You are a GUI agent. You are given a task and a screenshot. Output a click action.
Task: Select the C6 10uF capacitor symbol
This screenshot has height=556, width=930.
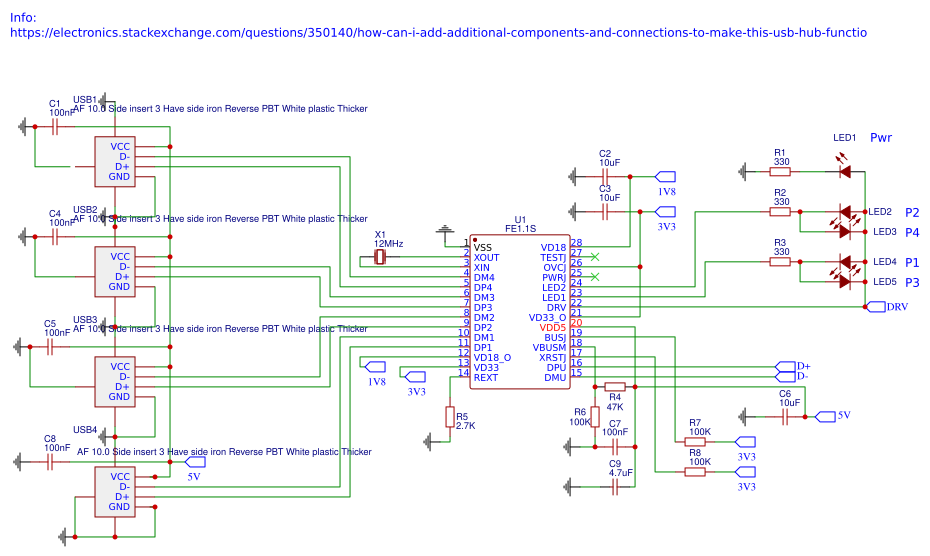(x=785, y=417)
